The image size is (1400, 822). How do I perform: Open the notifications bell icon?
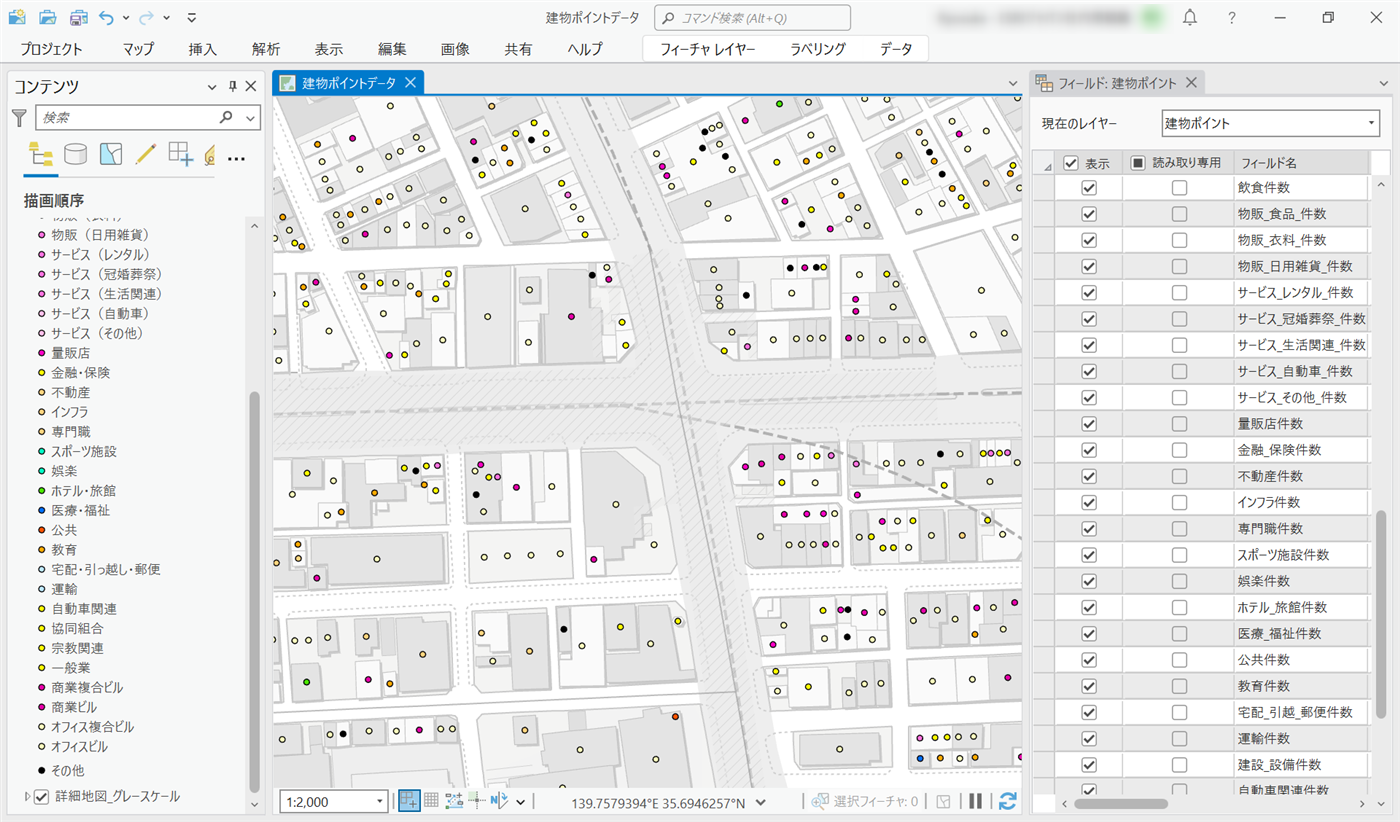1190,18
